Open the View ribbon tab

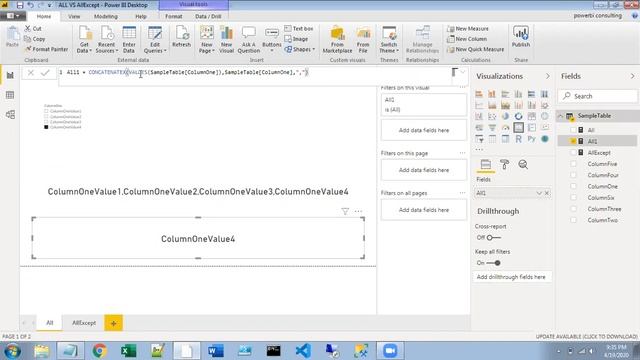pos(74,16)
